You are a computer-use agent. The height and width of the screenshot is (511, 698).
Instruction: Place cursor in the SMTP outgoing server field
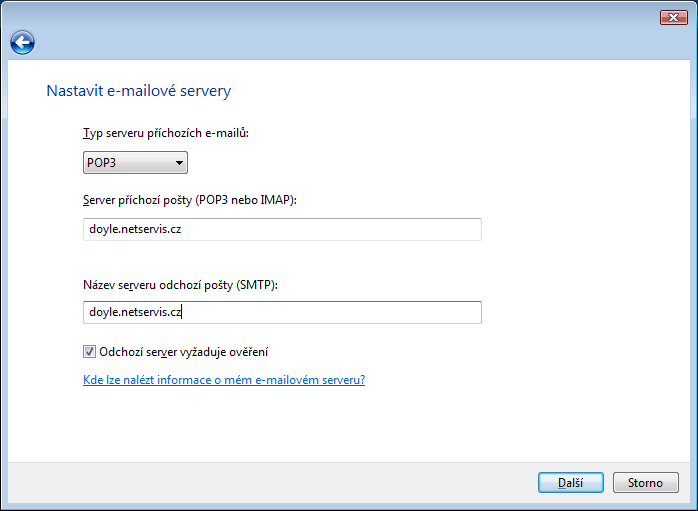point(282,312)
